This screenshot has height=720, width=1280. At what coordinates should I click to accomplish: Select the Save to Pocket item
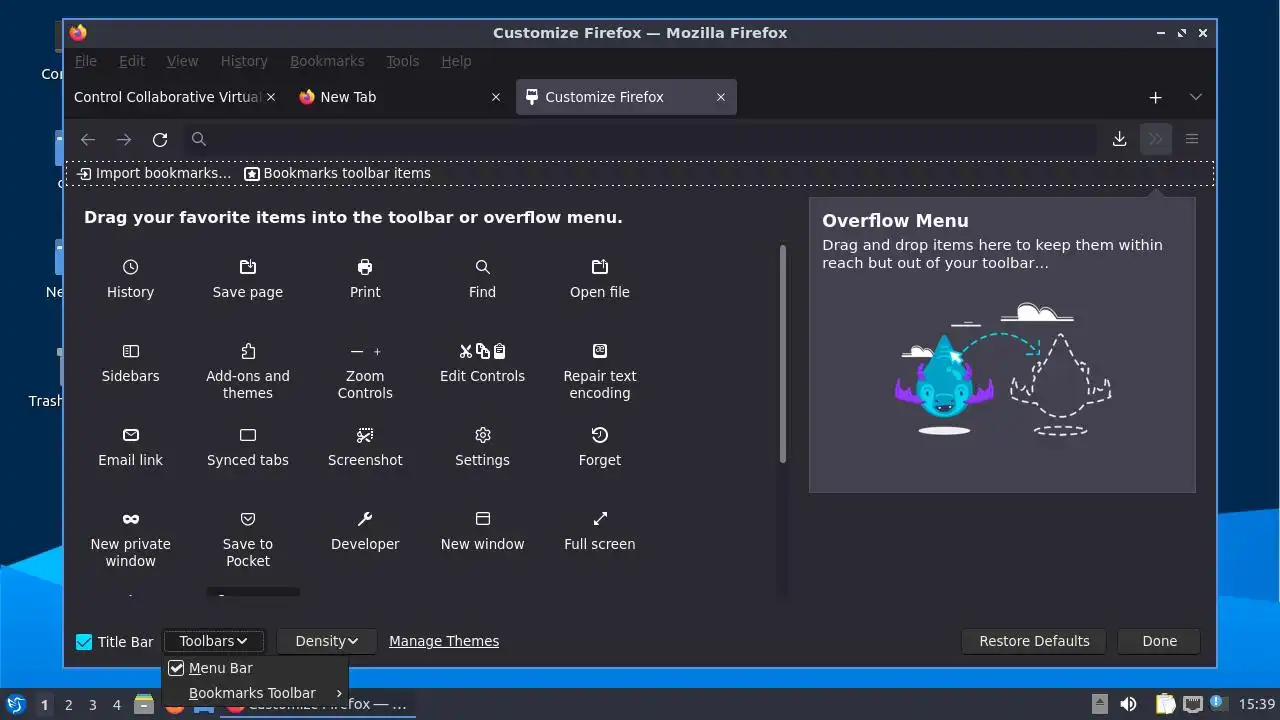tap(247, 539)
